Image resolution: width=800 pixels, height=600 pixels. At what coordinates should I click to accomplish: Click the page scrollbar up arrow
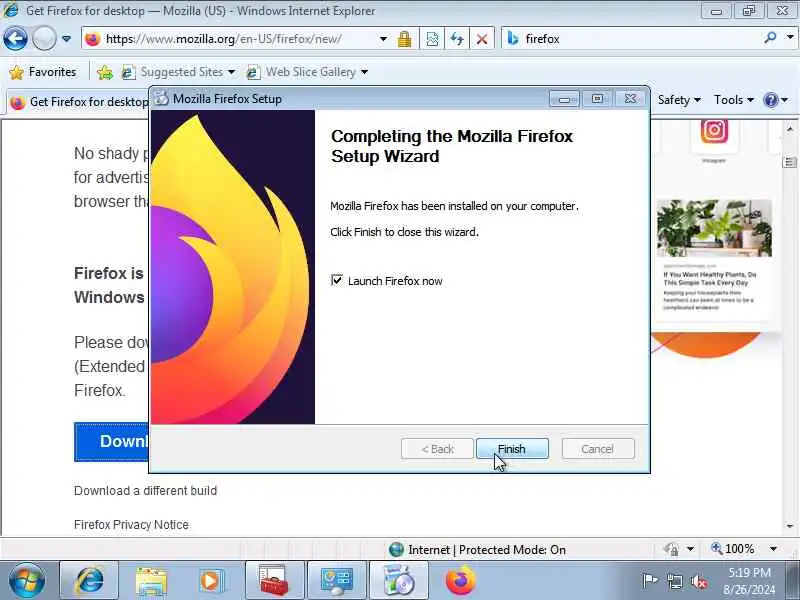click(x=790, y=129)
